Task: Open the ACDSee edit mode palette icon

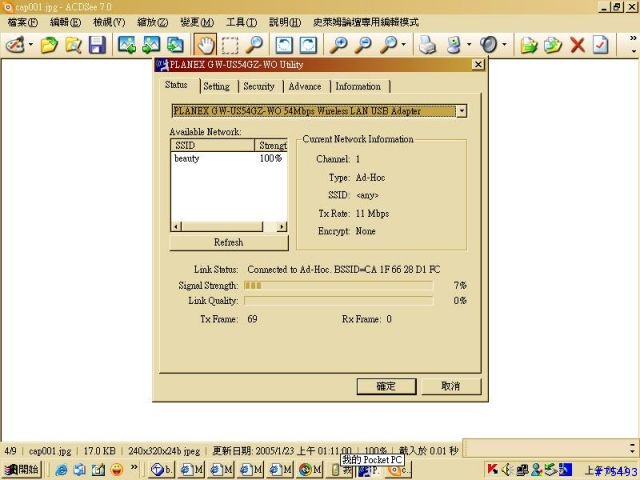Action: [x=15, y=44]
